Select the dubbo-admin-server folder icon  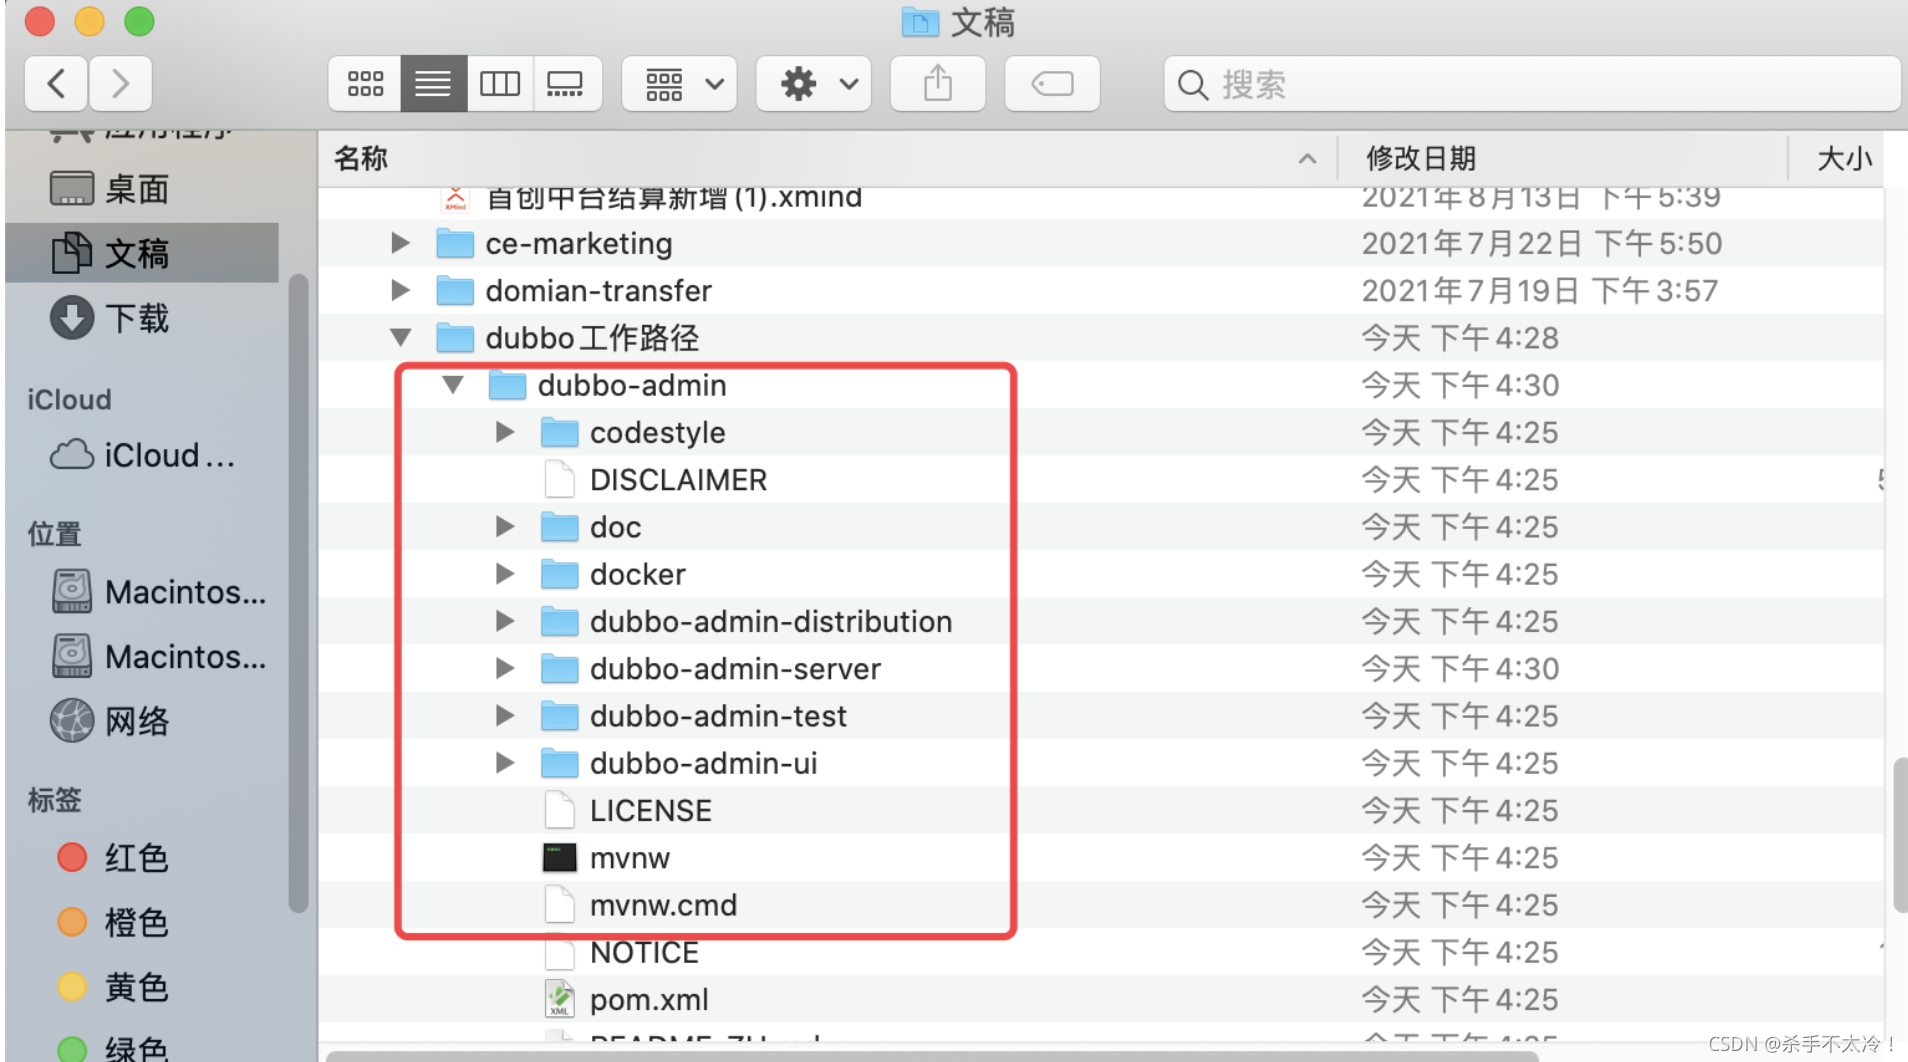point(559,668)
